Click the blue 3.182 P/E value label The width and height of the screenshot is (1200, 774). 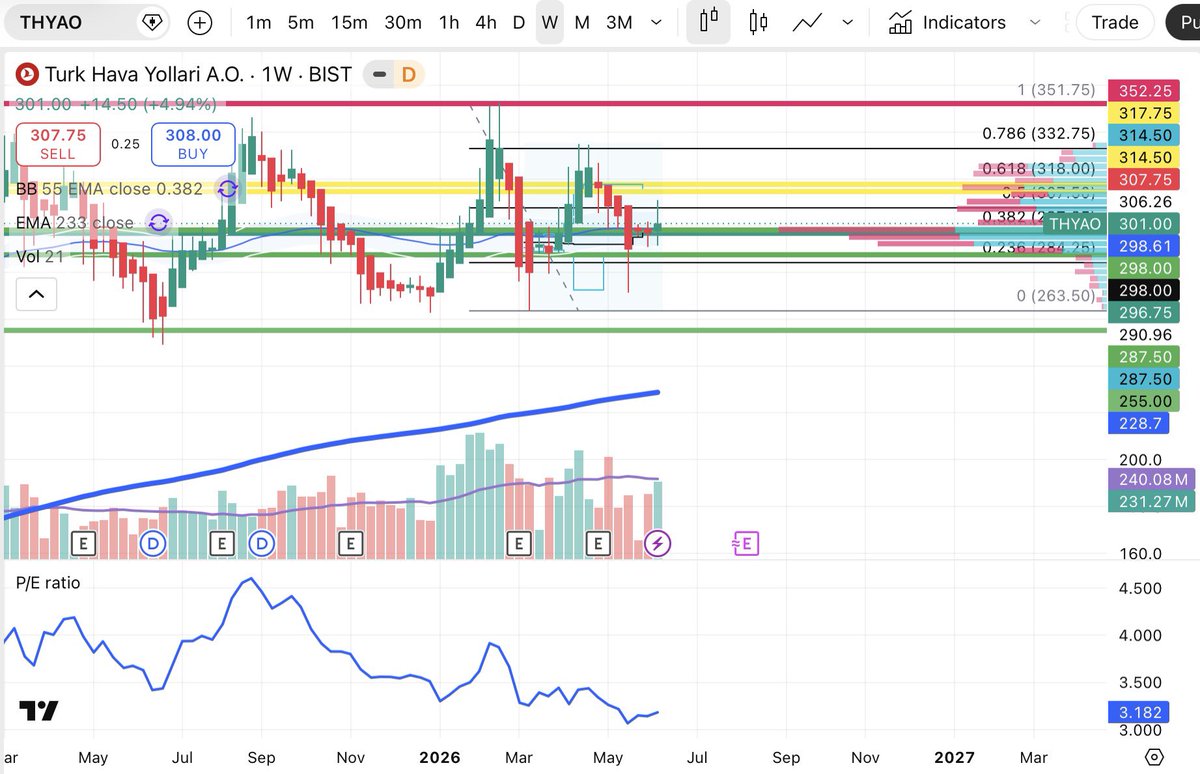click(x=1139, y=714)
